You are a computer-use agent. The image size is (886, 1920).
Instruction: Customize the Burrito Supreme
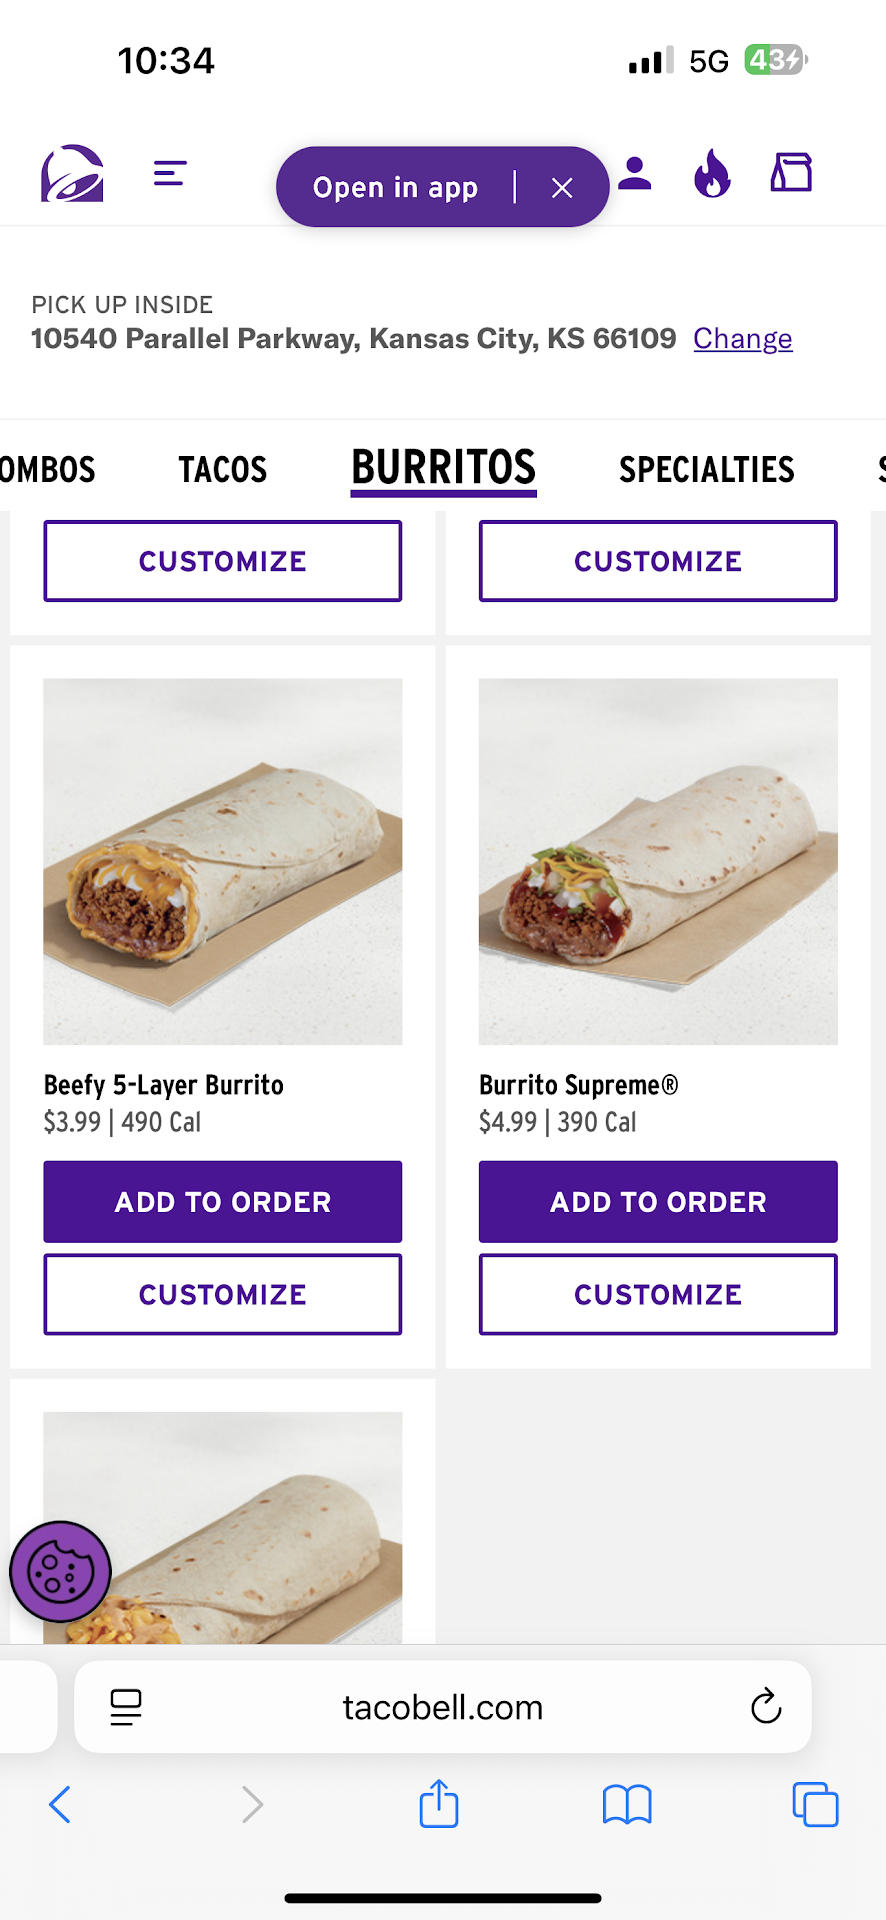pos(658,1294)
